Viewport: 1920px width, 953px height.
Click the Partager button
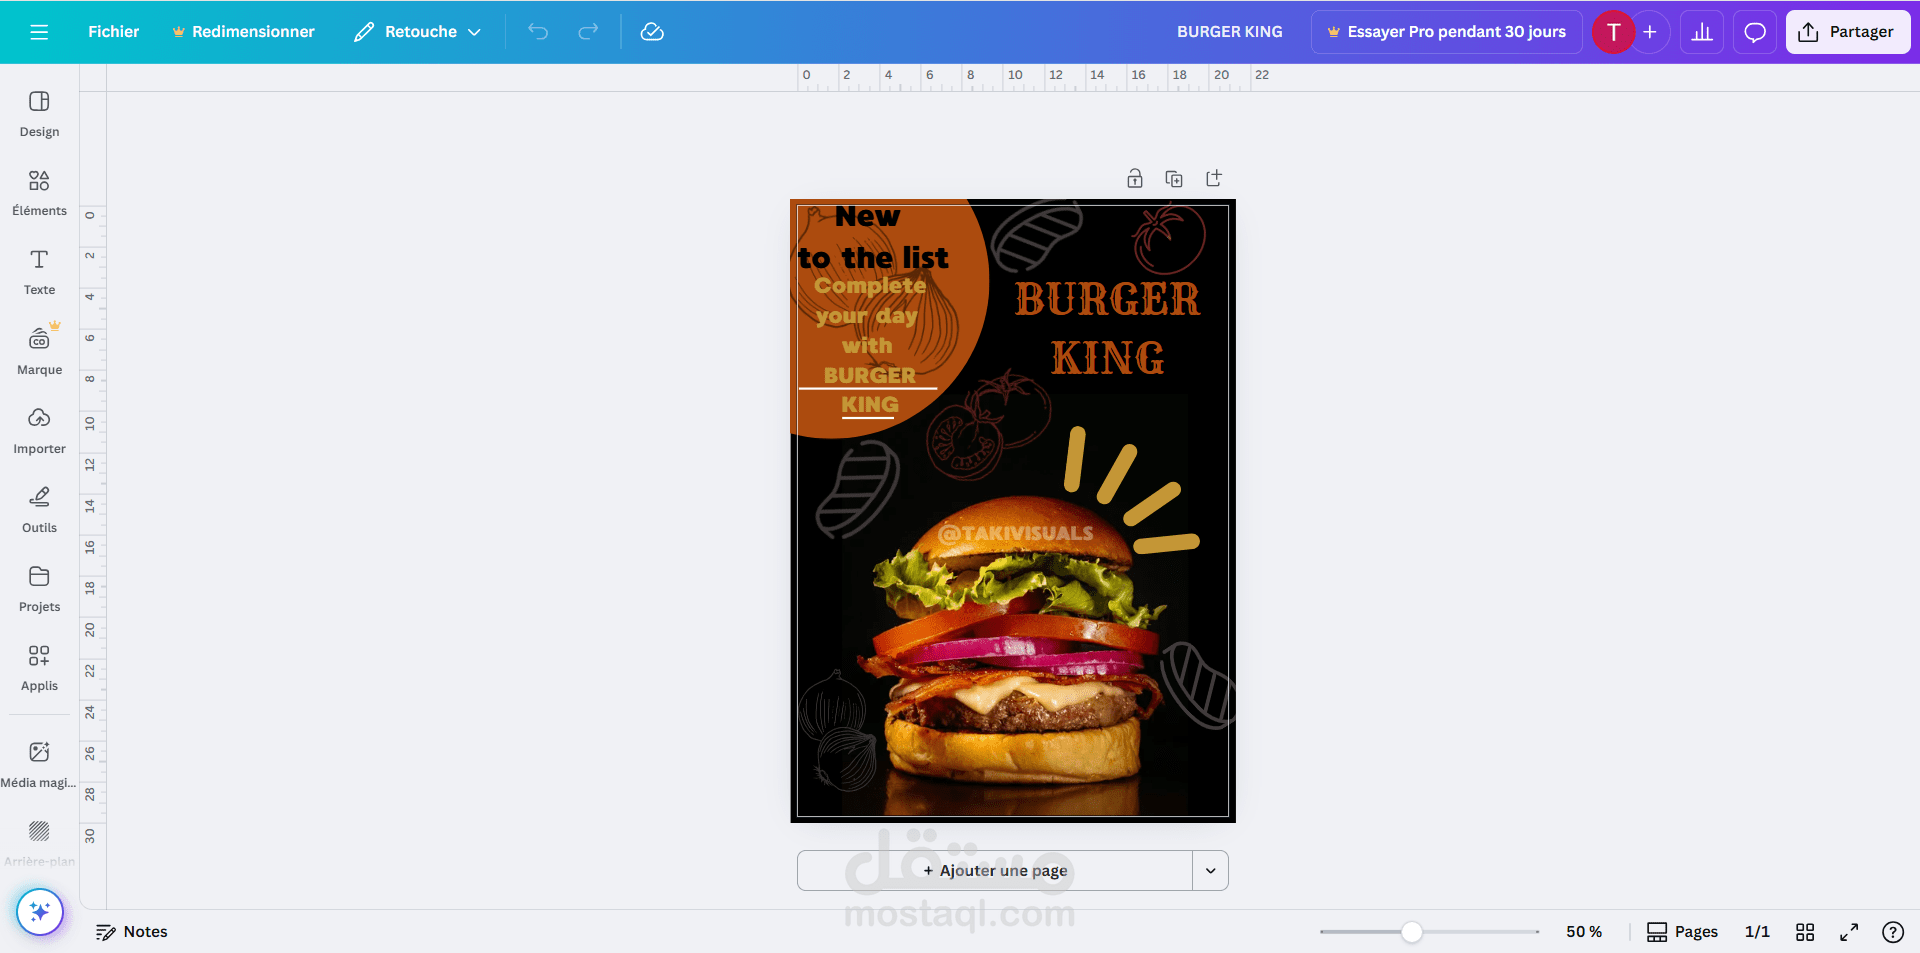(1847, 32)
